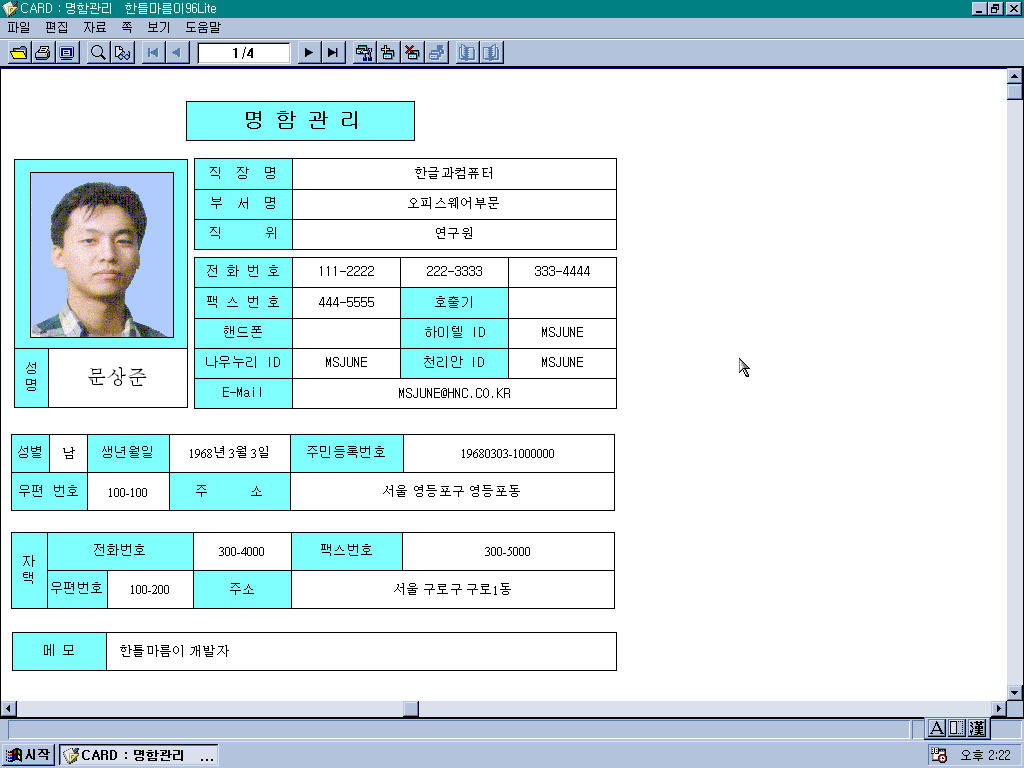Click the magnifying glass search icon
Image resolution: width=1024 pixels, height=768 pixels.
[x=98, y=53]
